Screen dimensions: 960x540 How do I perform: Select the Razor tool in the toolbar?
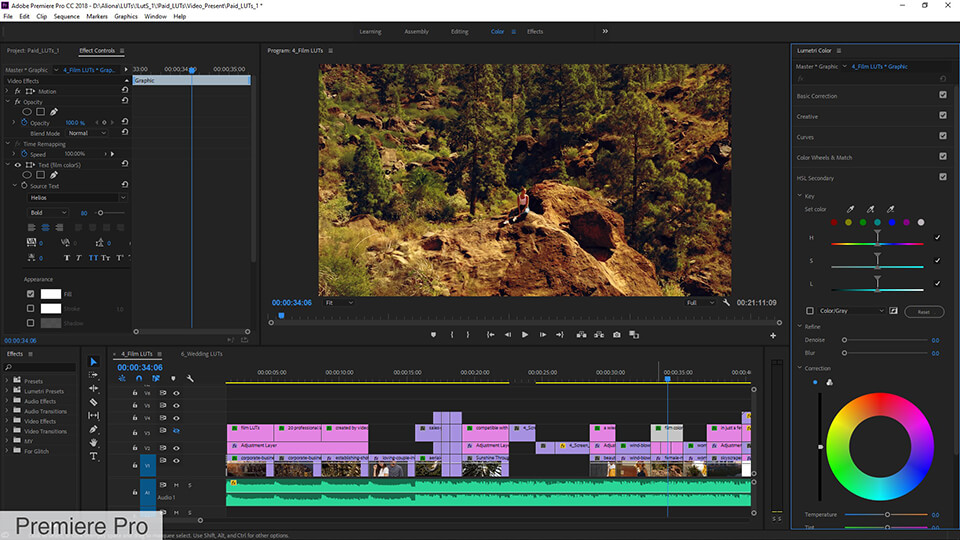pyautogui.click(x=94, y=402)
